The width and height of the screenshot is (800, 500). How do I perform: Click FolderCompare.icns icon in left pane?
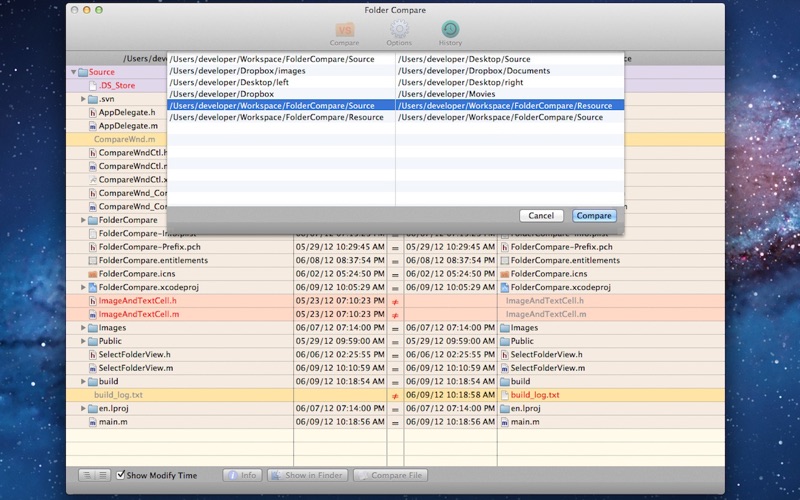pos(93,274)
